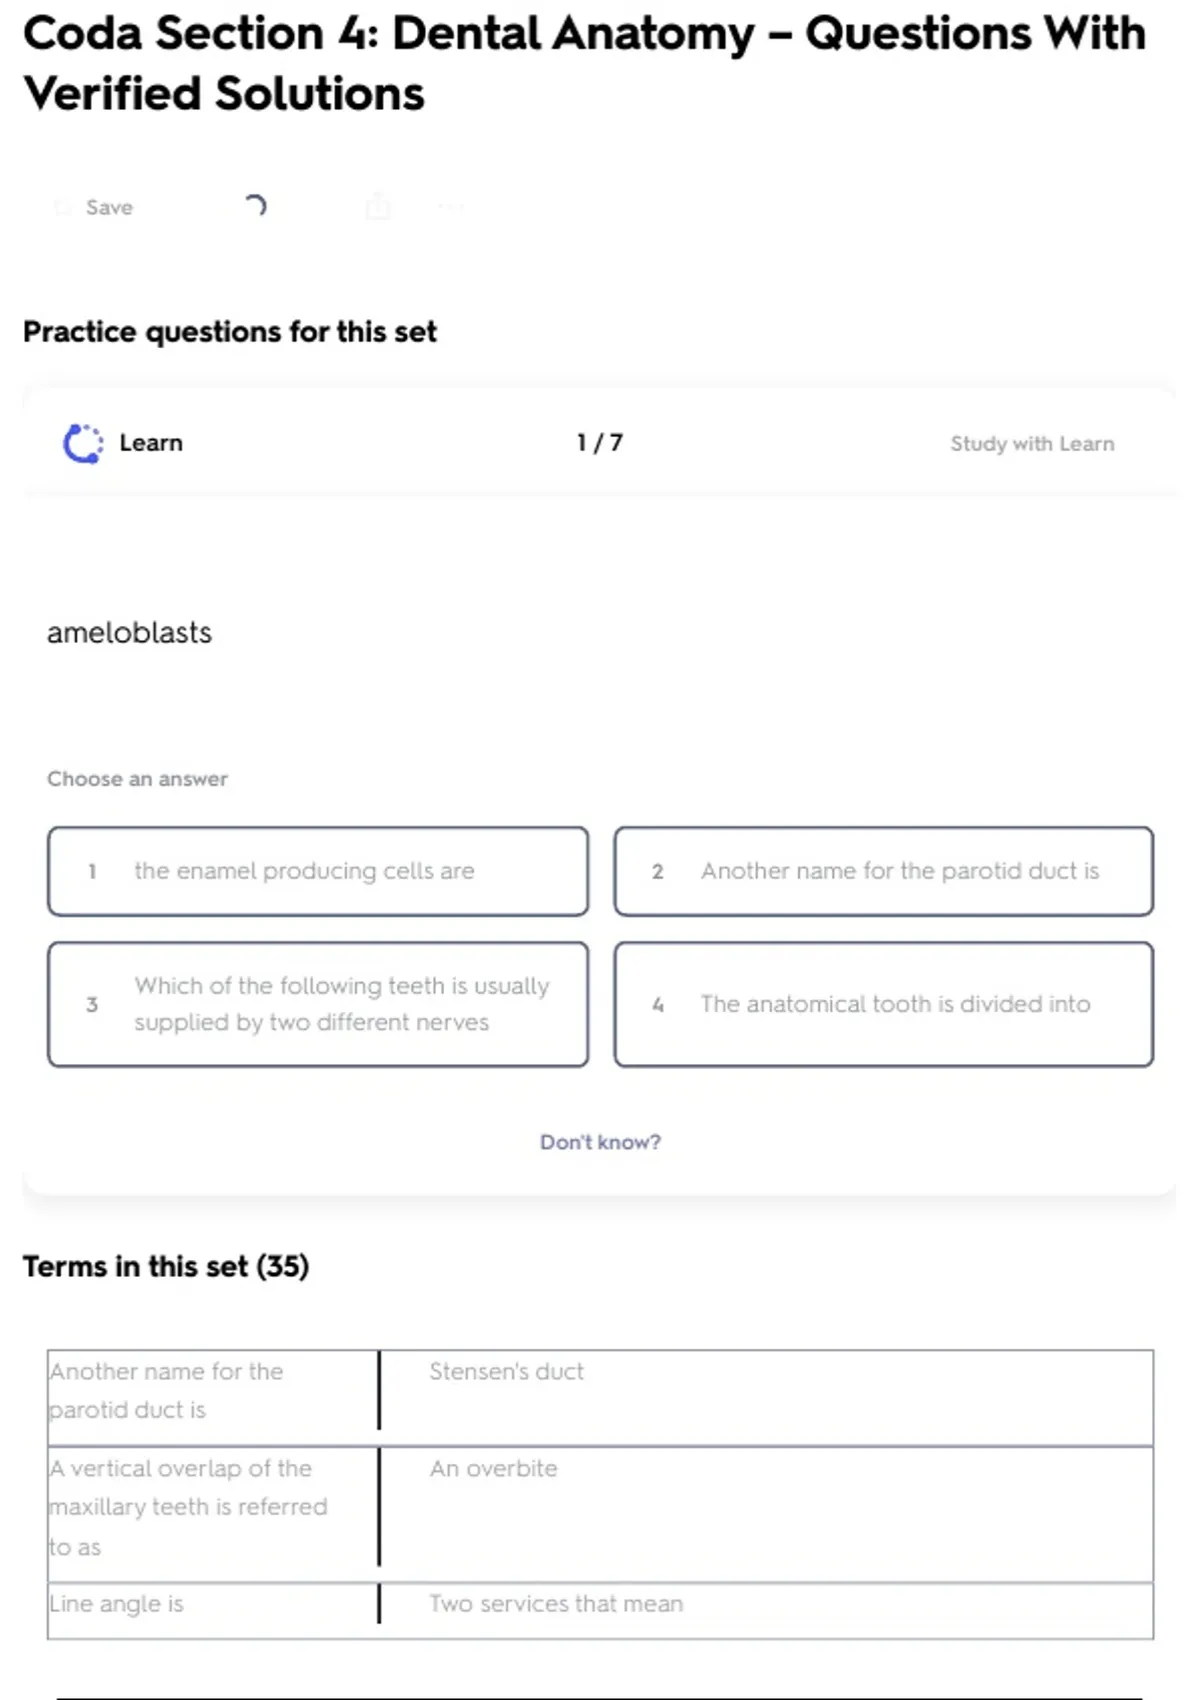
Task: Choose answer 1 'the enamel producing cells are'
Action: 318,871
